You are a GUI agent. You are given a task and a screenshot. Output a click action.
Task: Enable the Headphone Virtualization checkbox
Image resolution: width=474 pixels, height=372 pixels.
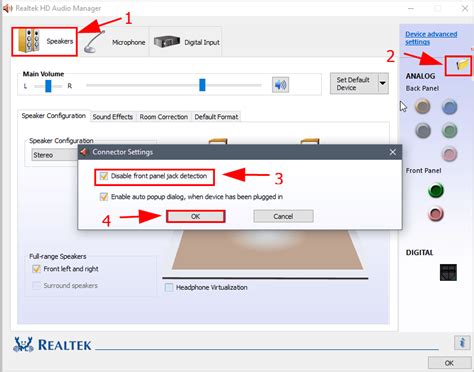click(x=169, y=287)
